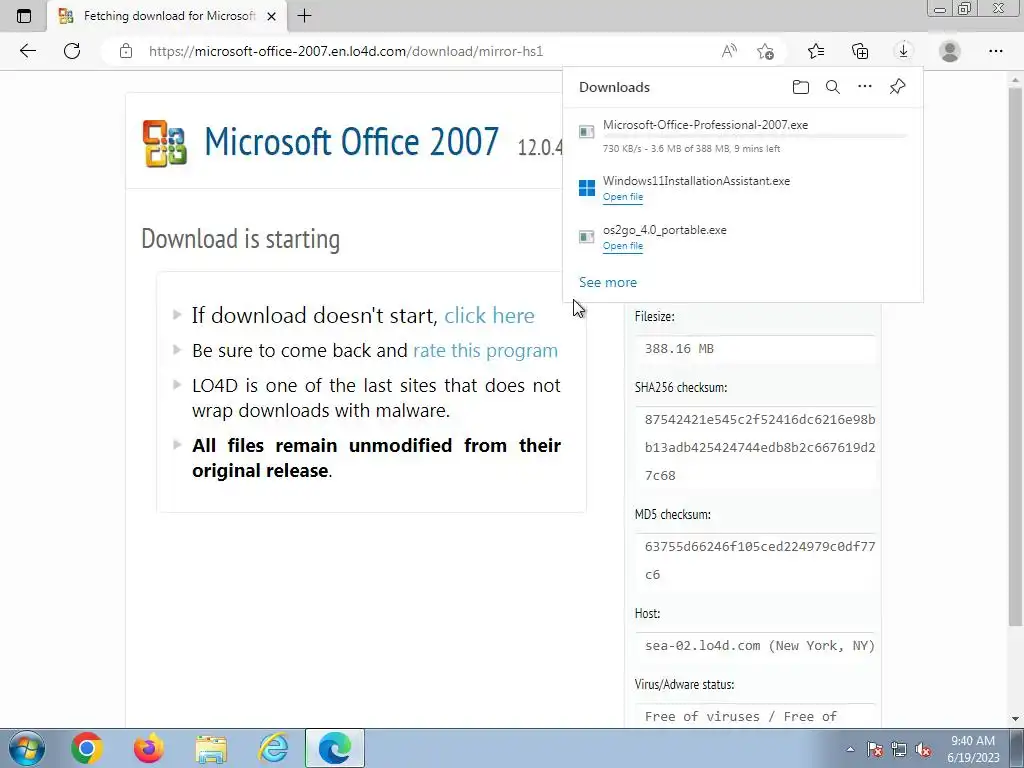This screenshot has height=768, width=1024.
Task: Pin the Downloads panel
Action: (x=897, y=86)
